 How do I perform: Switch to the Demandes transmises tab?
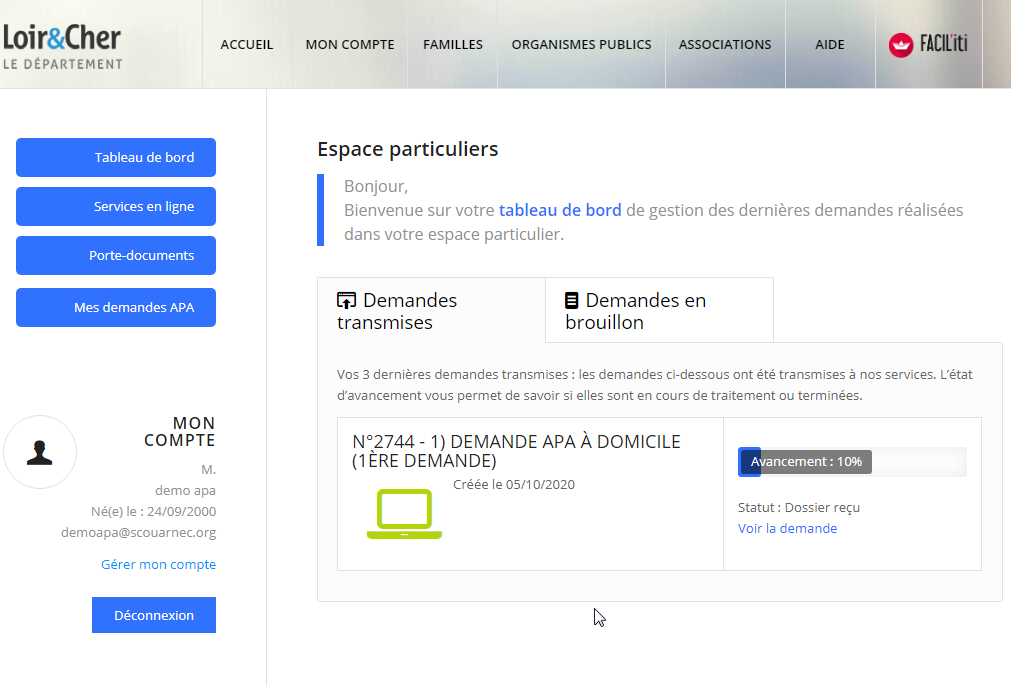pos(431,309)
